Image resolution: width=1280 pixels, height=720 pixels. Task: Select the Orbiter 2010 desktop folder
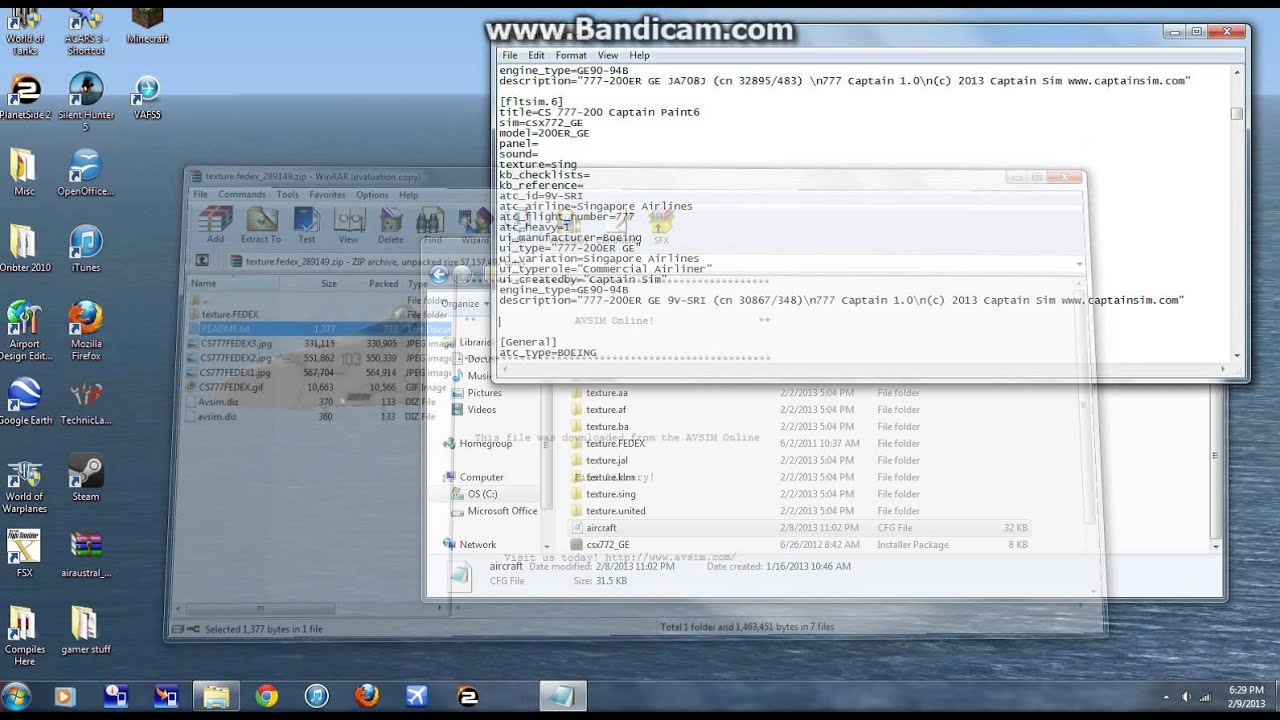(x=24, y=248)
